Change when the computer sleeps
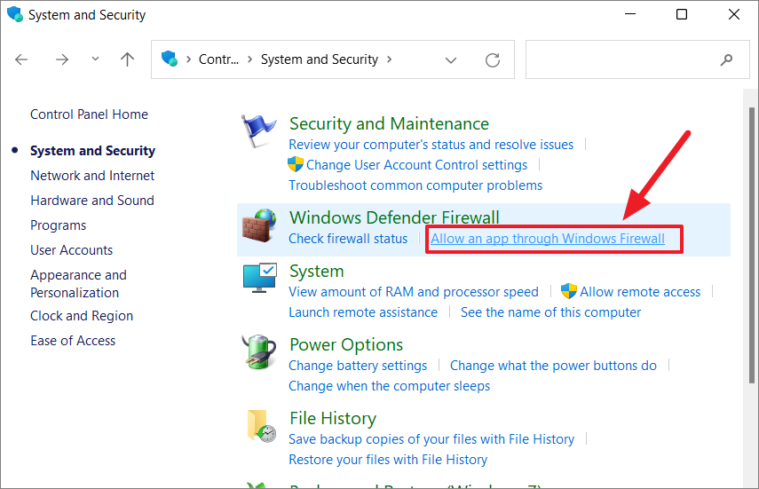 (x=389, y=386)
